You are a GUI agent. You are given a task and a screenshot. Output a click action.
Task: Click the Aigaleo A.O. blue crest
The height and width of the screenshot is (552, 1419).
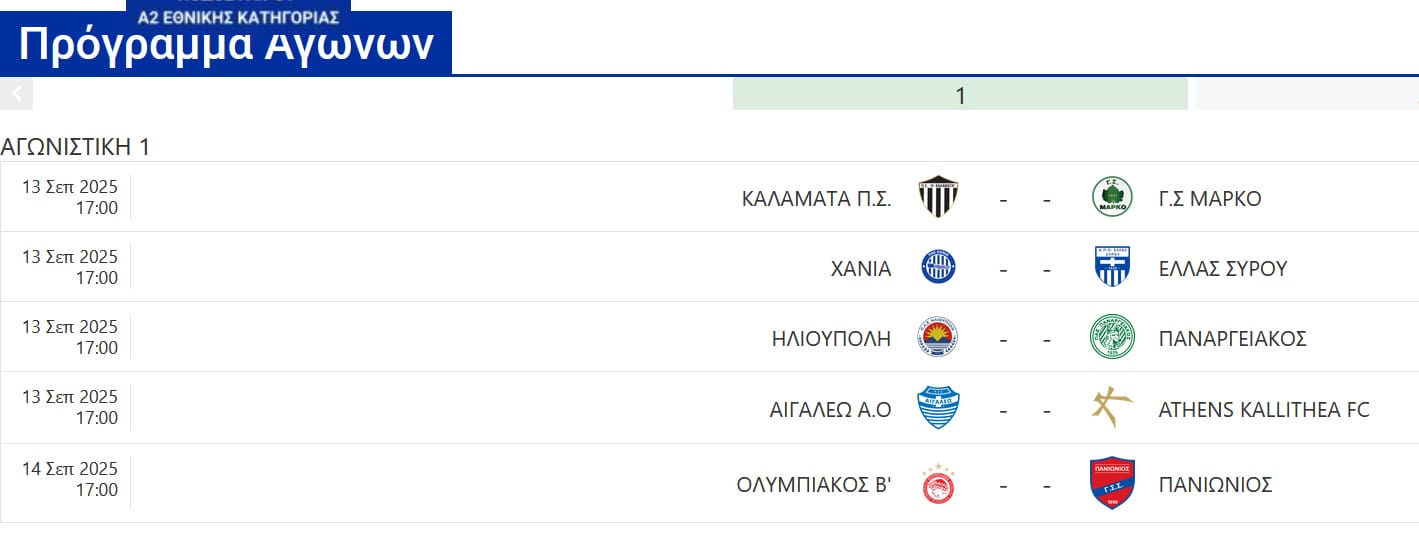938,408
